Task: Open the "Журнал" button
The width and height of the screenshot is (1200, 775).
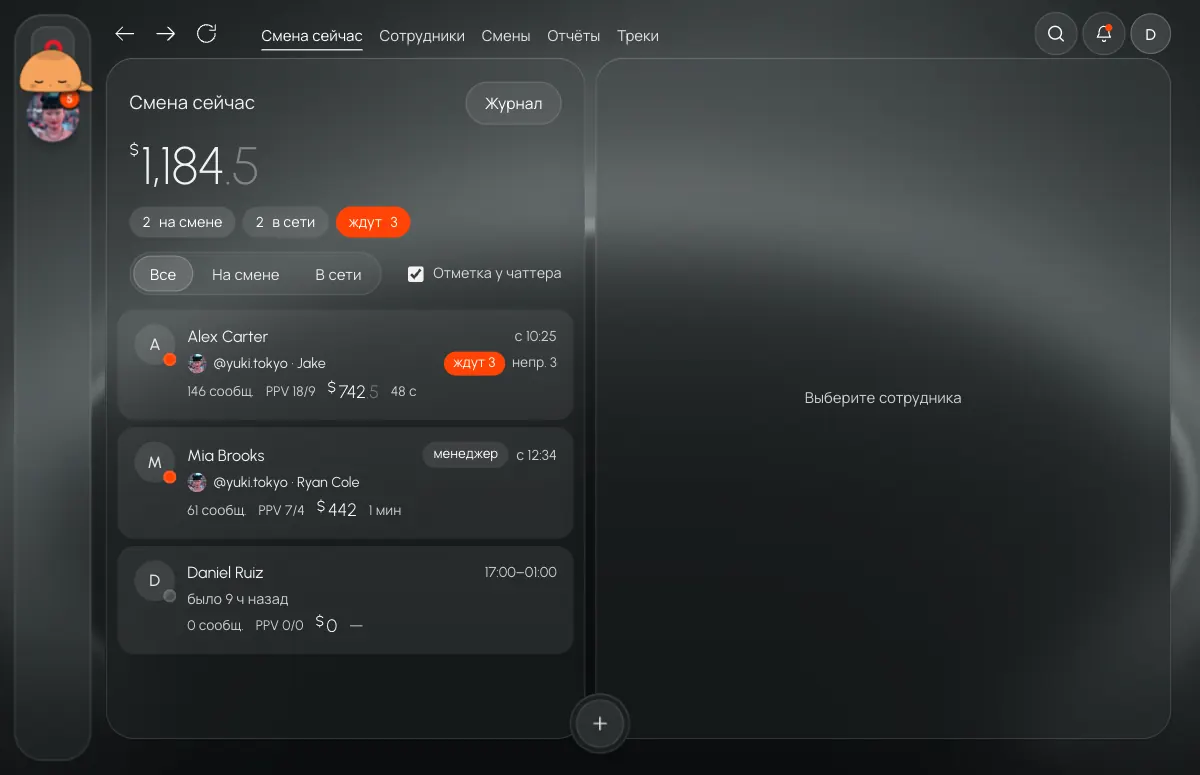Action: click(x=514, y=103)
